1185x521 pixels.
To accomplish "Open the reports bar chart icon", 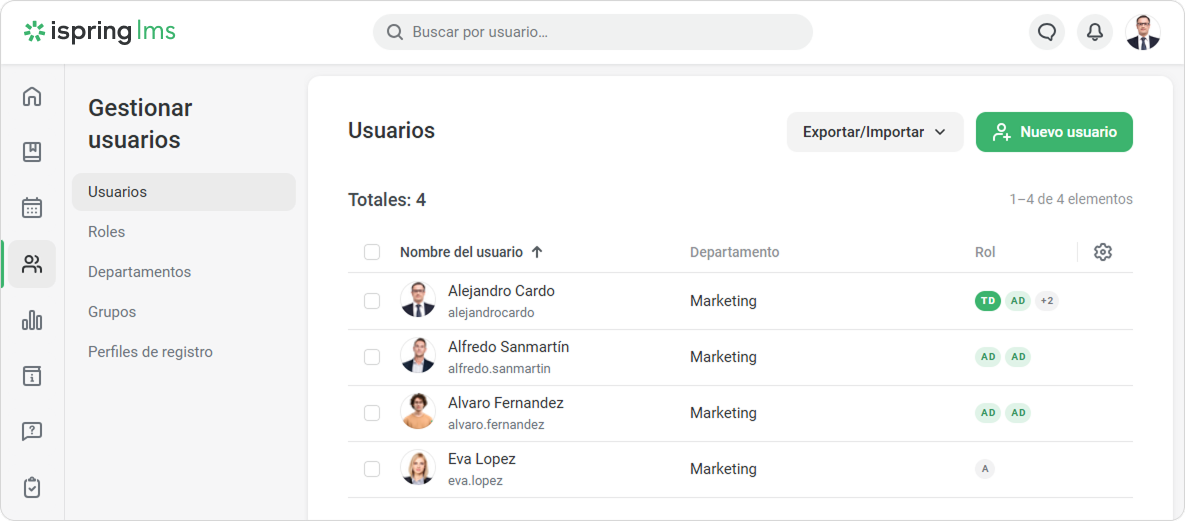I will 32,320.
